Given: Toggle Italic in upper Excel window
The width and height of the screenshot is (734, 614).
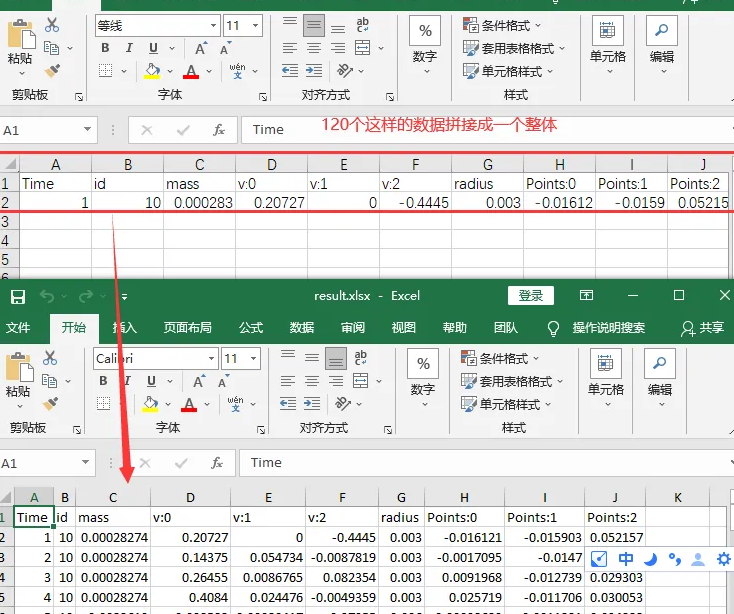Looking at the screenshot, I should tap(129, 48).
